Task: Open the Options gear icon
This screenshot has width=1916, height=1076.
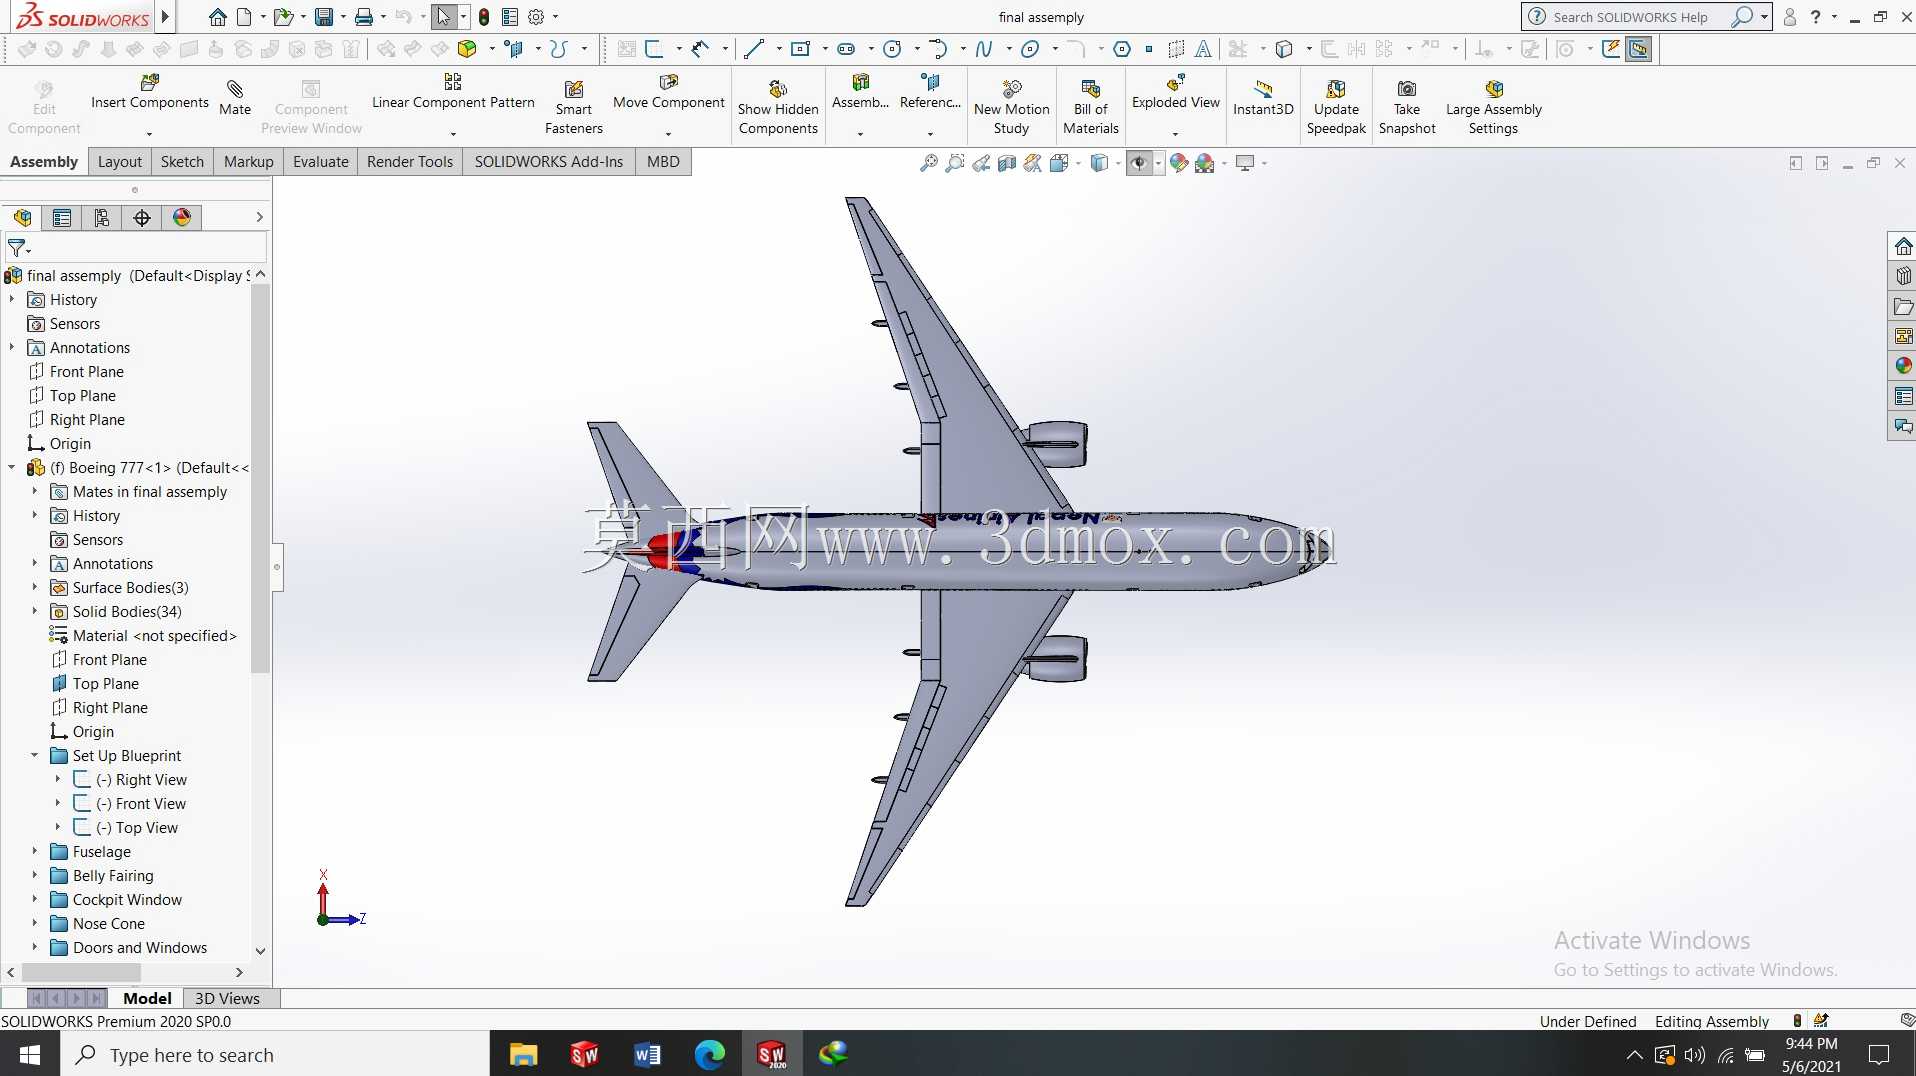Action: [x=536, y=17]
